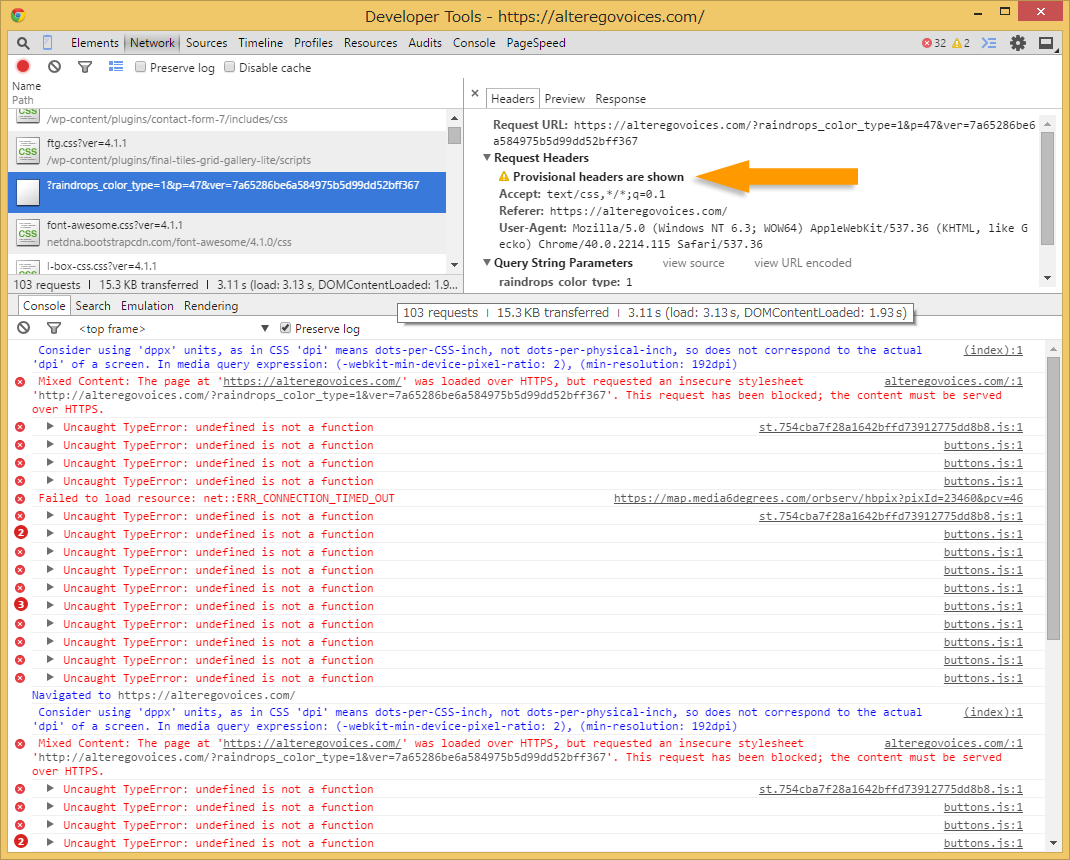
Task: Select the Network panel tab
Action: (152, 43)
